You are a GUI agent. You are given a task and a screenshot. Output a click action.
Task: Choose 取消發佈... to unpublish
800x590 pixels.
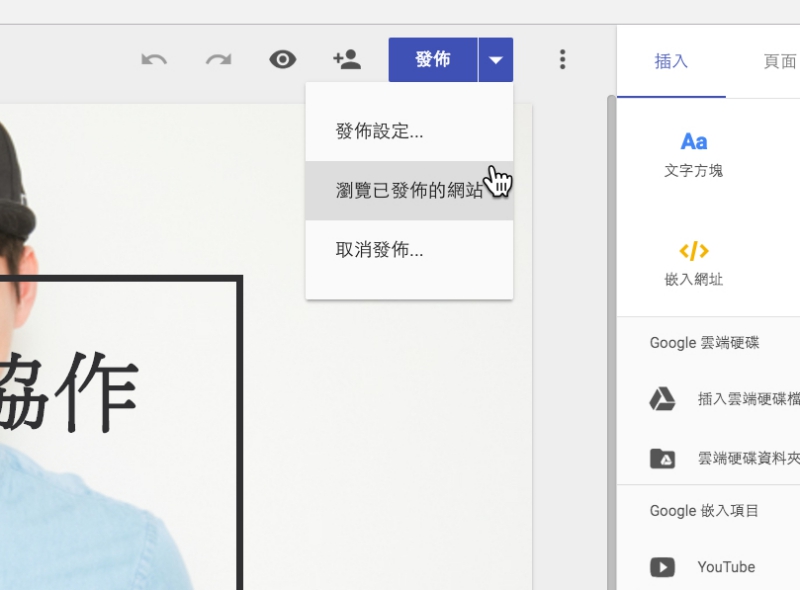click(380, 250)
